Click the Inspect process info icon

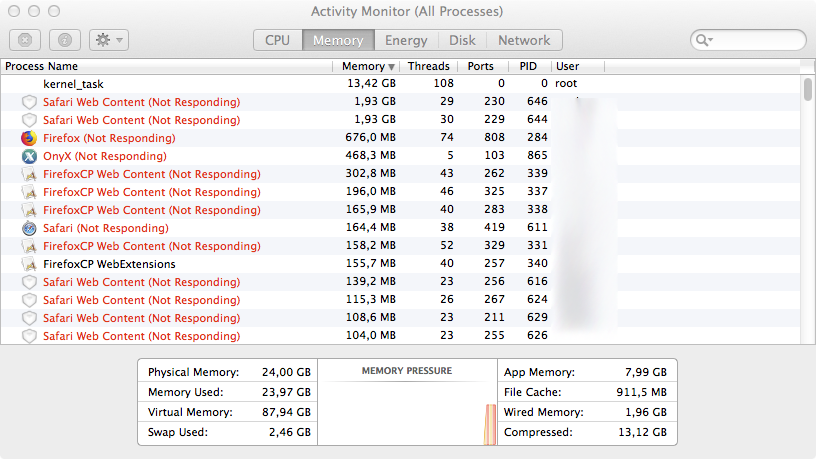click(x=65, y=40)
